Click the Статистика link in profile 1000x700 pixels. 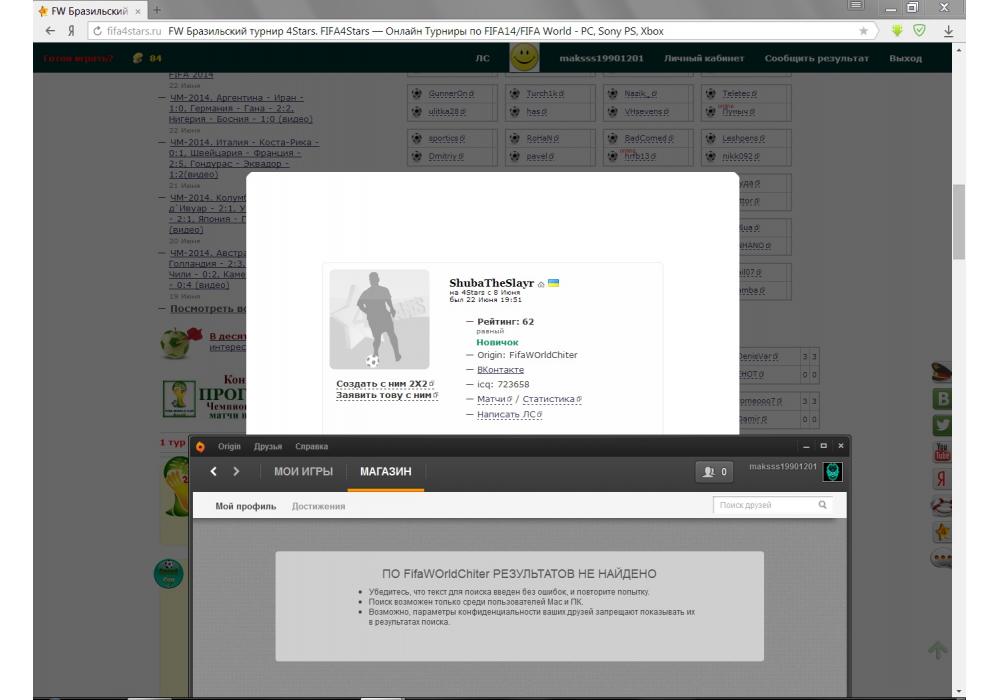tap(549, 399)
